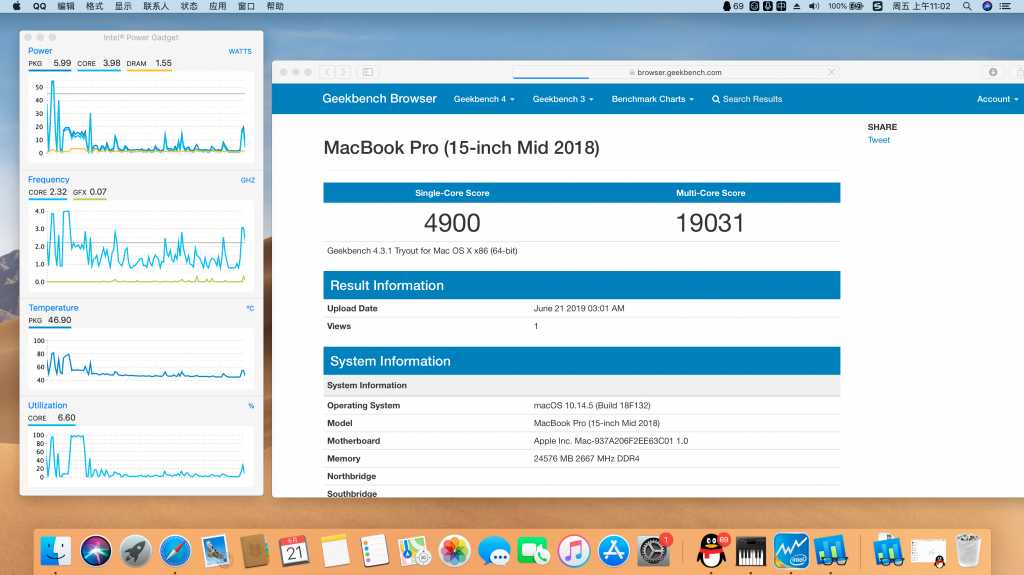The height and width of the screenshot is (575, 1024).
Task: Go back with Safari's back arrow
Action: [x=326, y=72]
